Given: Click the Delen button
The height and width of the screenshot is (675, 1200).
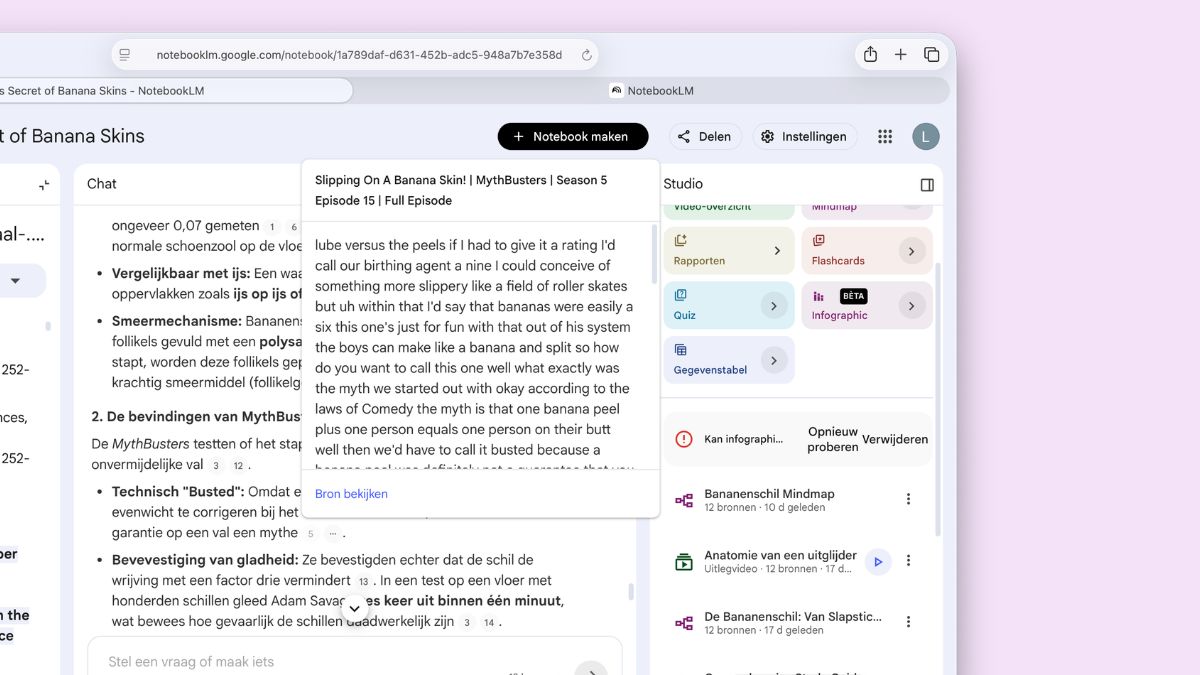Looking at the screenshot, I should coord(706,137).
